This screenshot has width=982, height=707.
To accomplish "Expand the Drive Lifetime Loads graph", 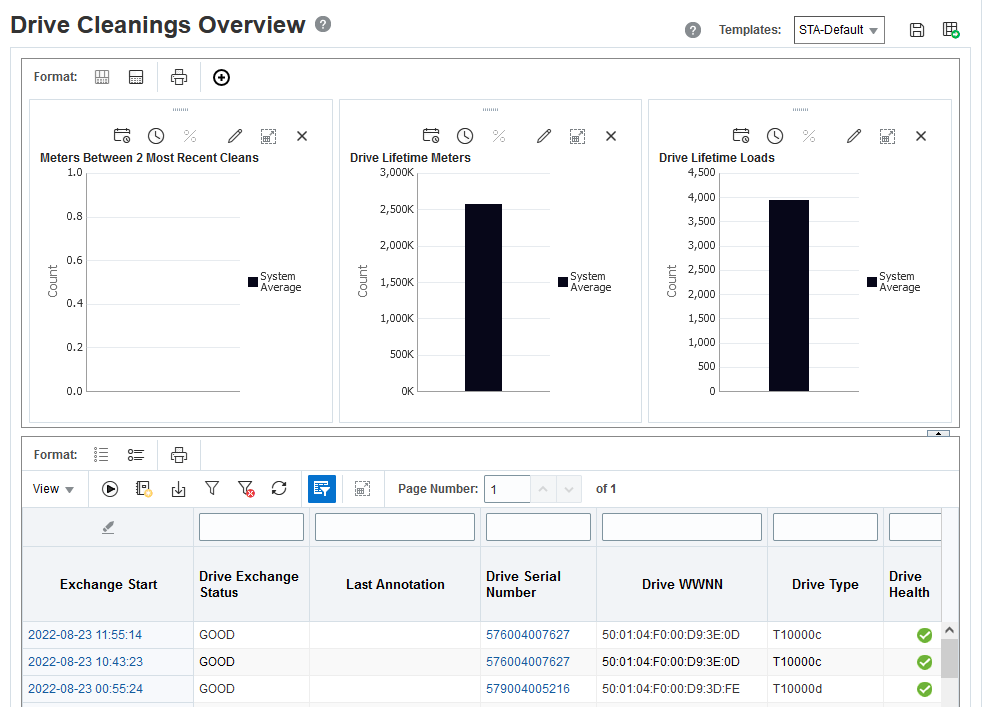I will tap(887, 136).
